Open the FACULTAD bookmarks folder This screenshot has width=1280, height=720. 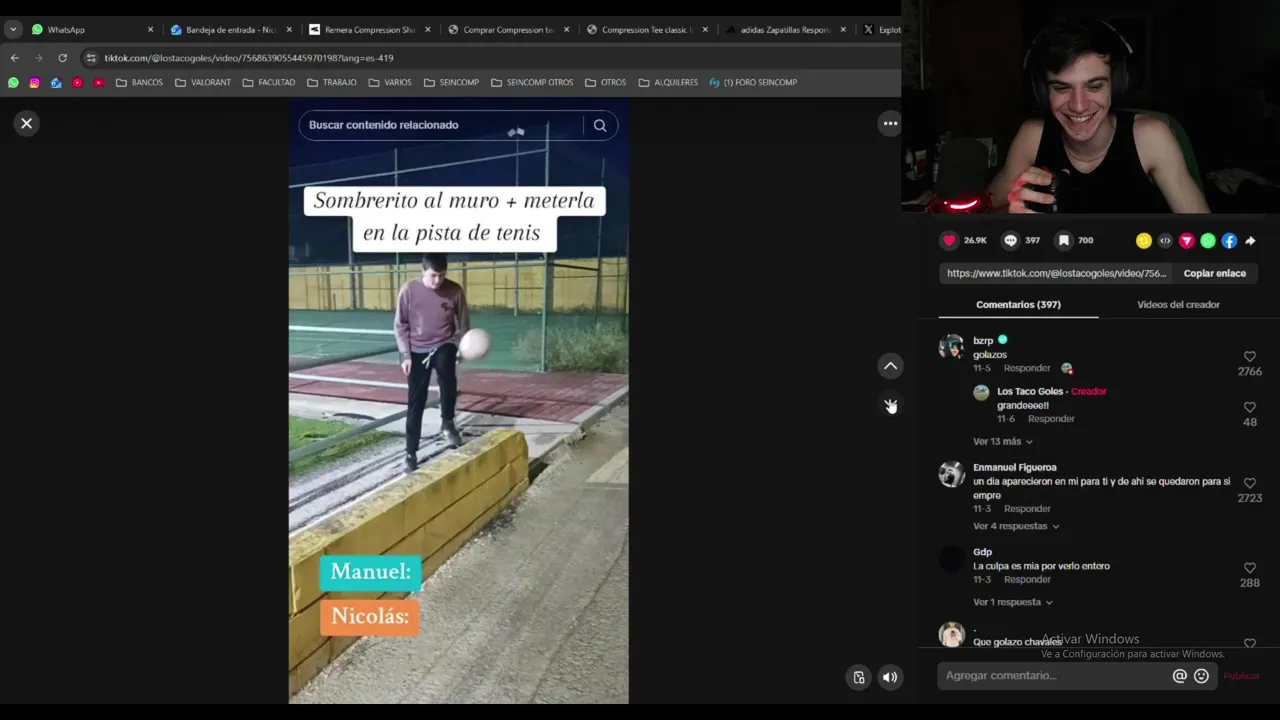click(x=268, y=82)
